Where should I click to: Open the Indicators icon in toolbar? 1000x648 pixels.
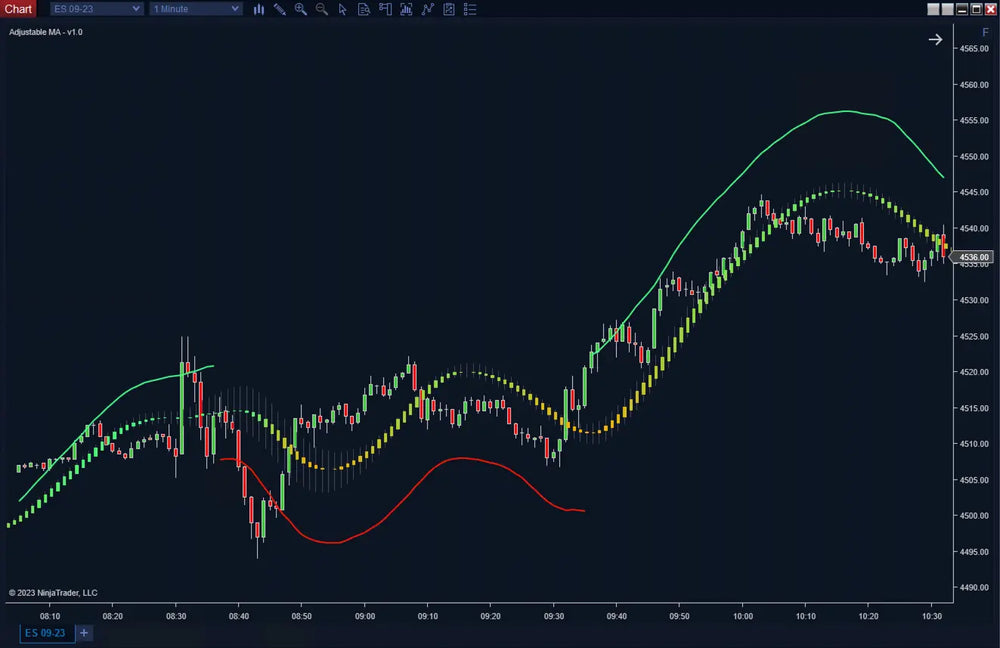406,9
